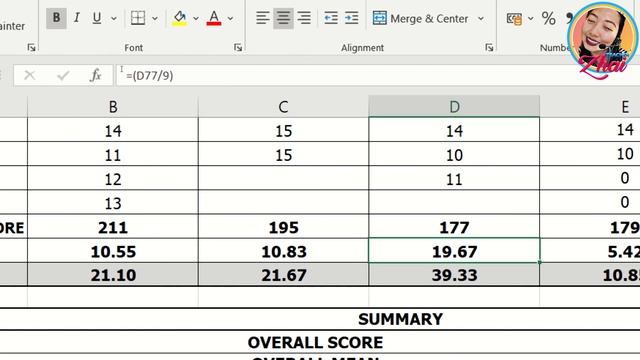This screenshot has height=360, width=640.
Task: Apply yellow fill color
Action: click(x=180, y=18)
